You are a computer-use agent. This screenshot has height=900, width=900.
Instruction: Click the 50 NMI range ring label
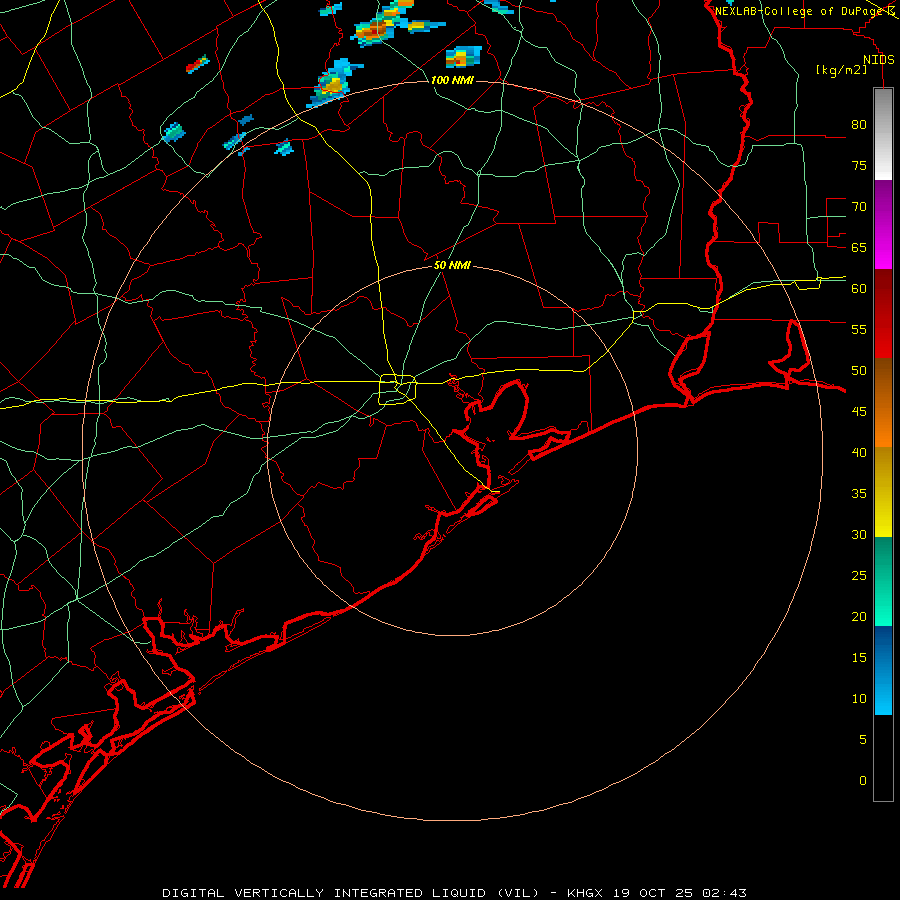click(x=452, y=265)
